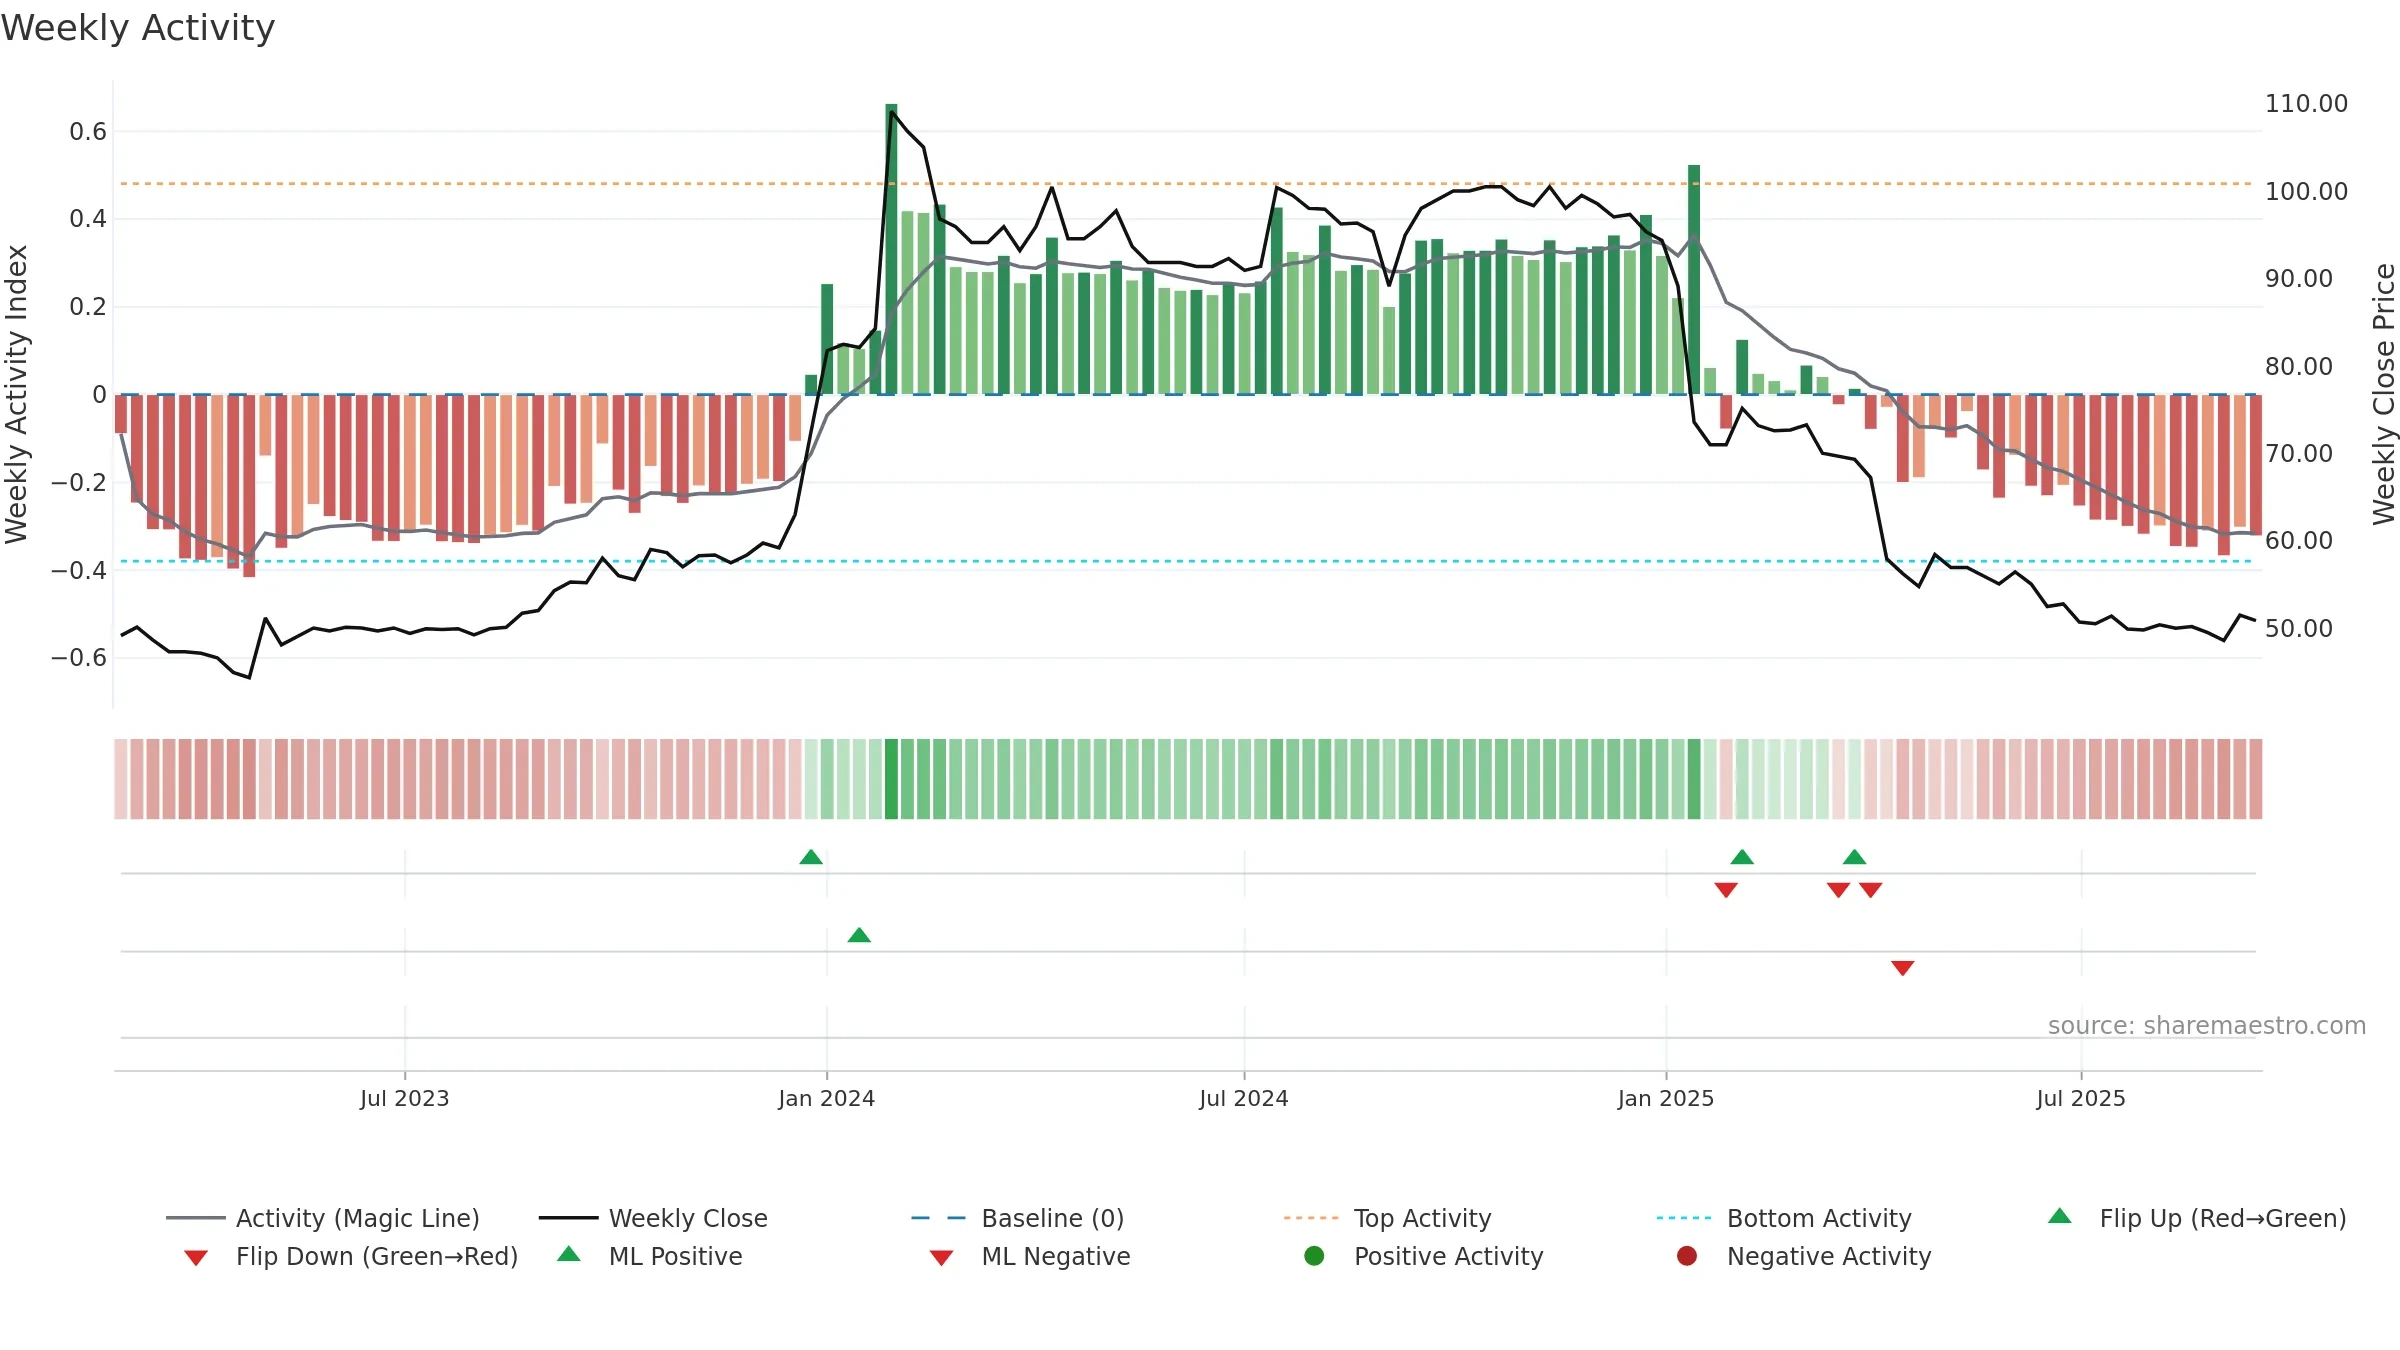
Task: Click the dark green heatmap cell in early 2024
Action: point(891,779)
